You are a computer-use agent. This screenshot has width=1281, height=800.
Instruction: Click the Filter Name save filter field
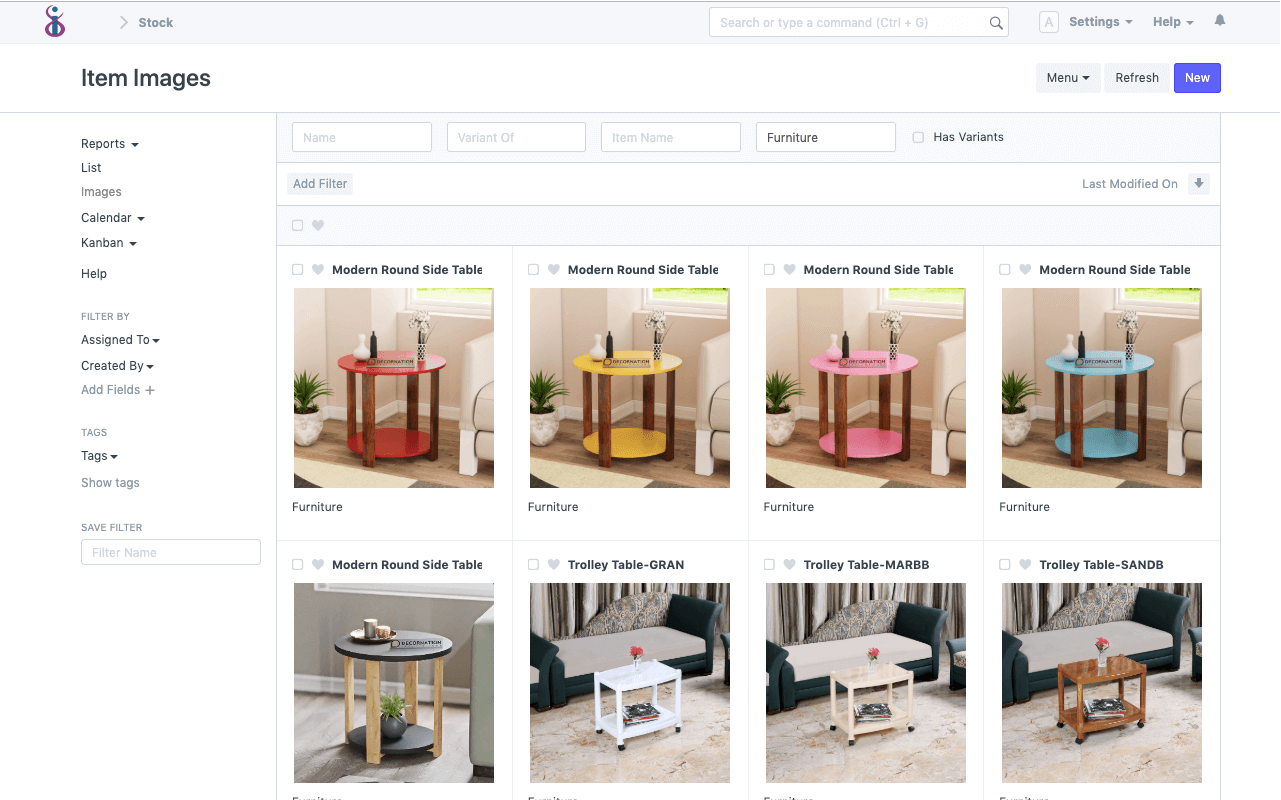click(x=170, y=552)
